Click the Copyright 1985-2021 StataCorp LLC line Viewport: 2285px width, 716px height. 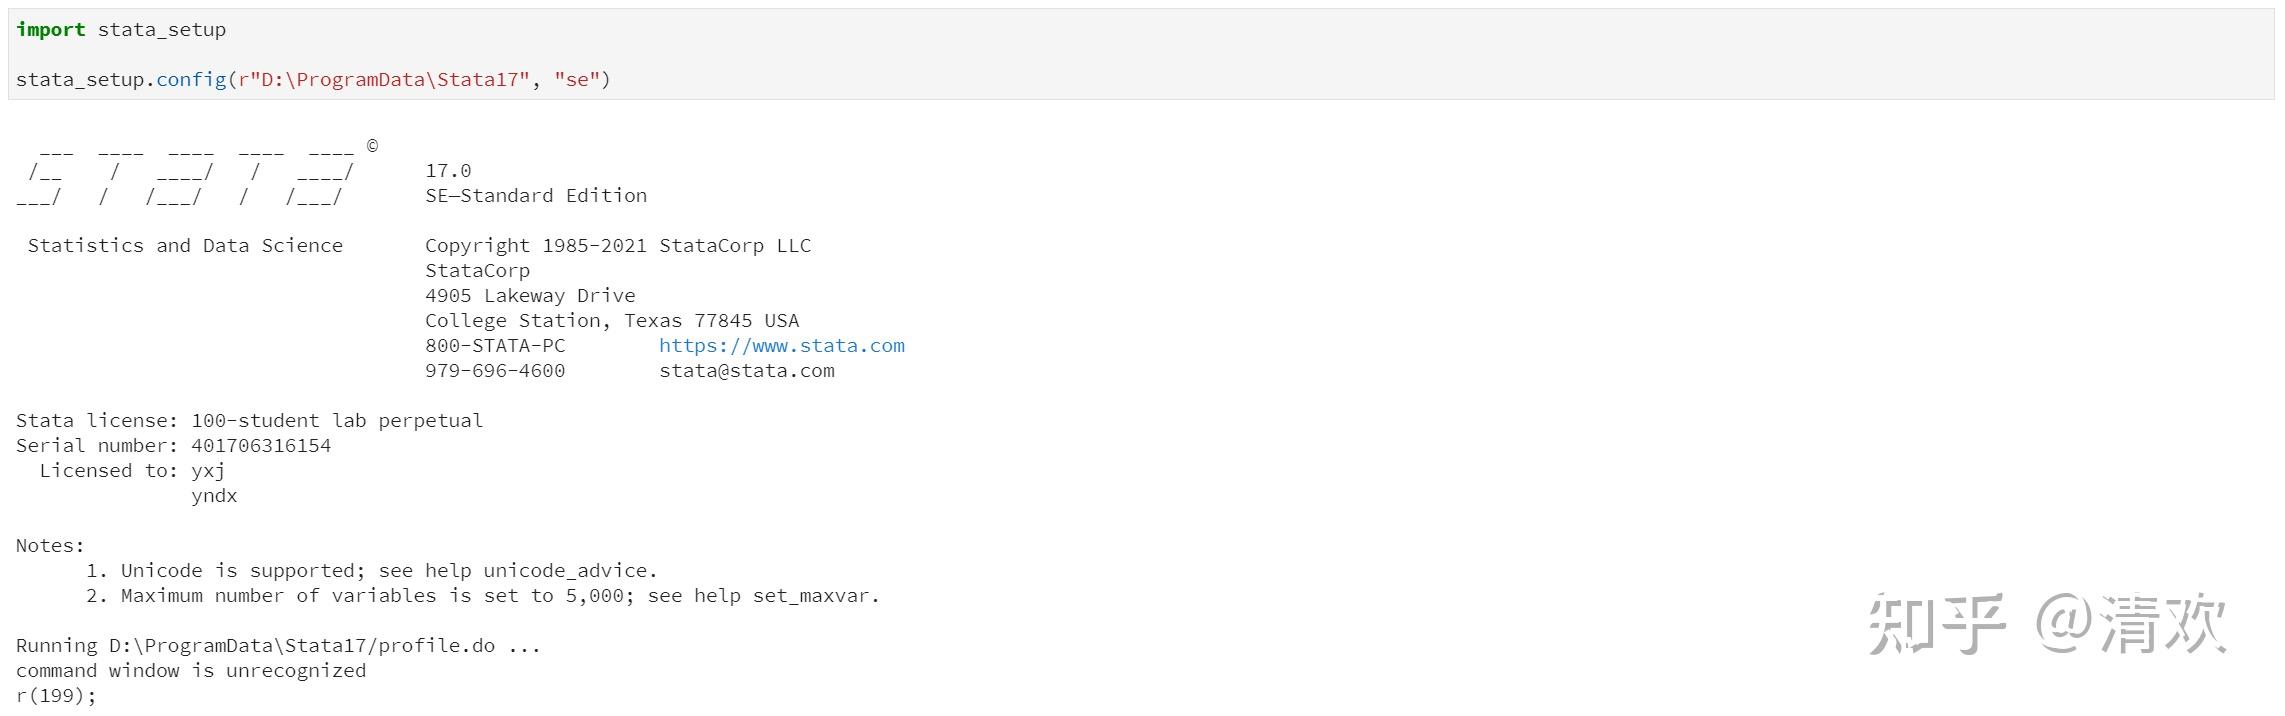(x=618, y=246)
